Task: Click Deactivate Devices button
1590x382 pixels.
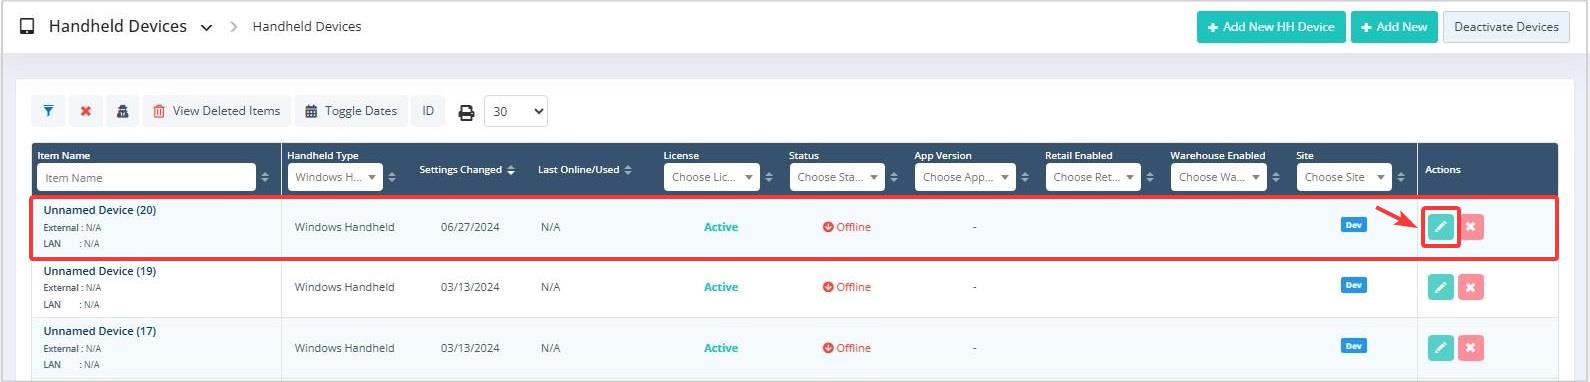Action: click(1506, 27)
